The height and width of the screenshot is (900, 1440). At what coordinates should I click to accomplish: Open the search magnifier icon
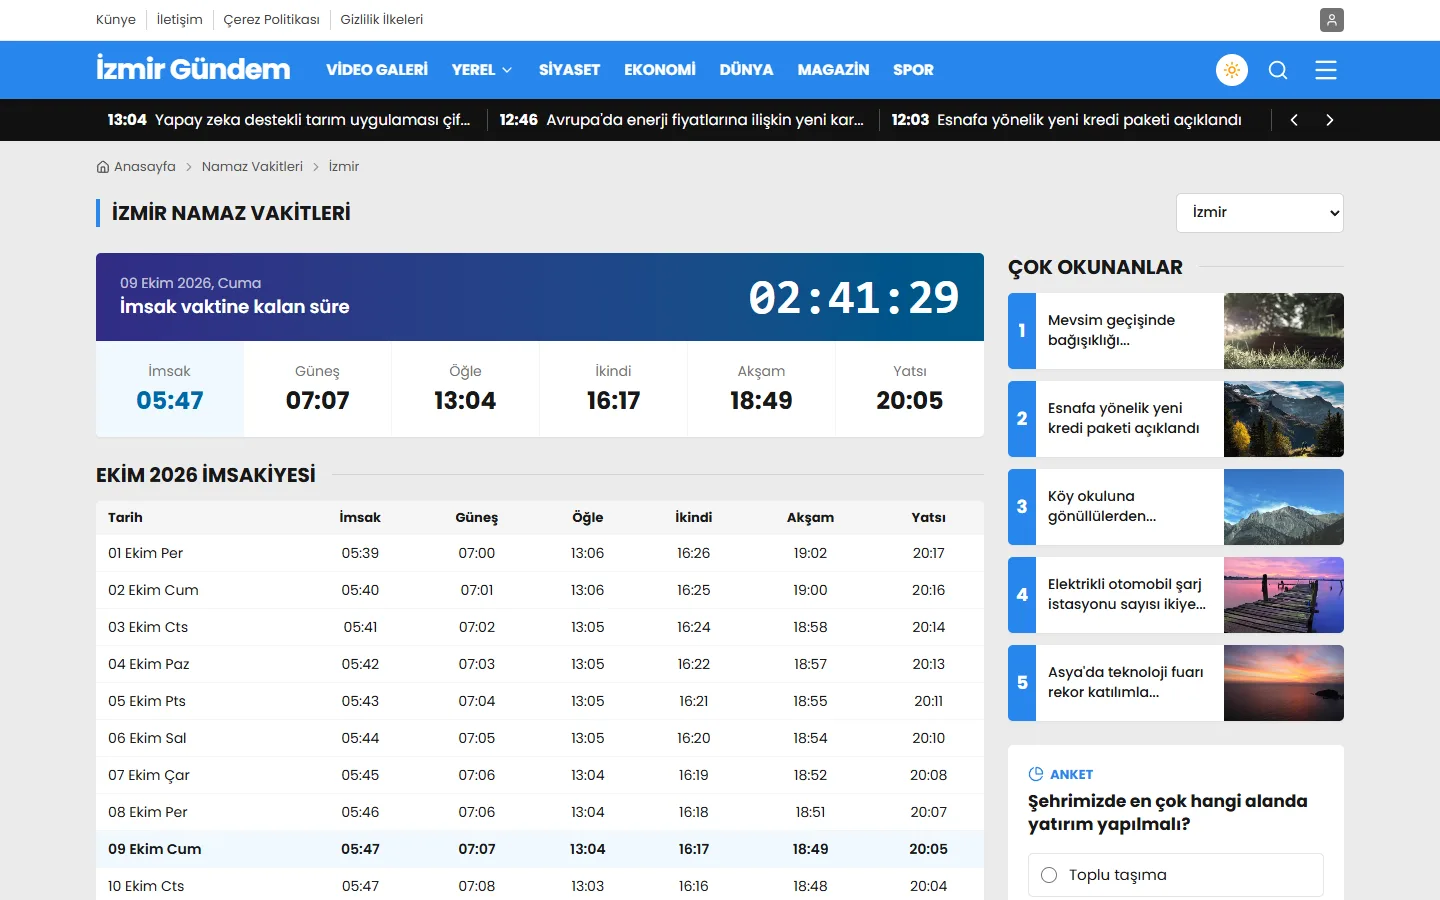(1278, 70)
